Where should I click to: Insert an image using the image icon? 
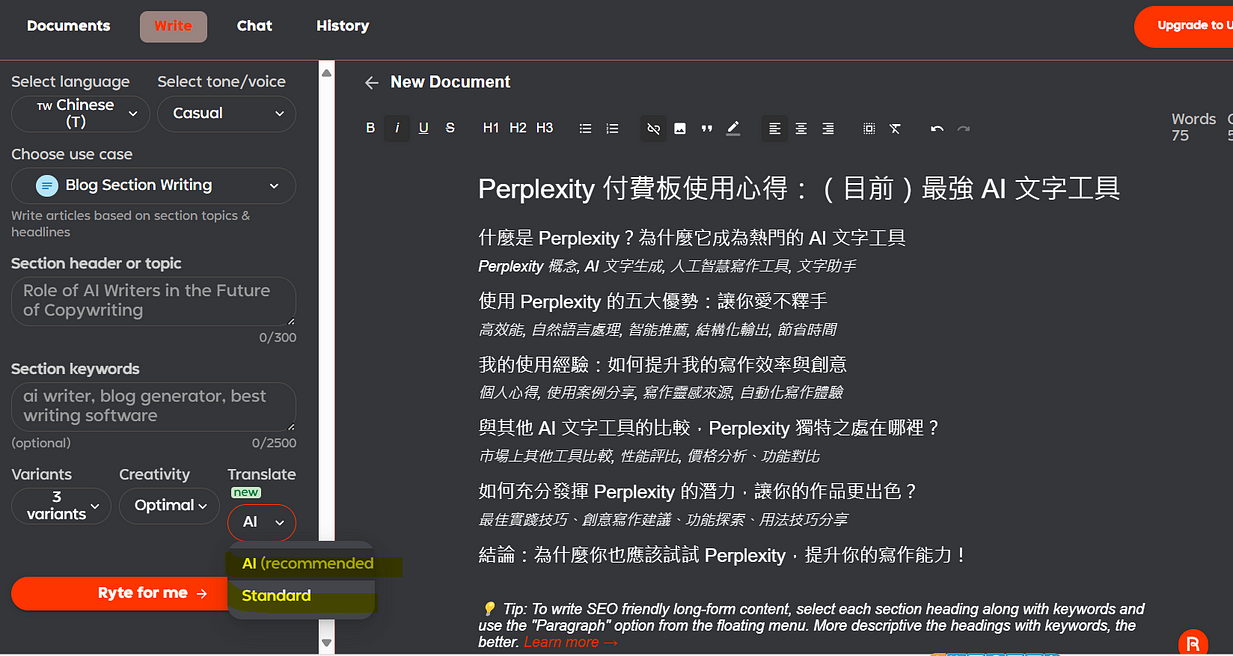[x=680, y=128]
